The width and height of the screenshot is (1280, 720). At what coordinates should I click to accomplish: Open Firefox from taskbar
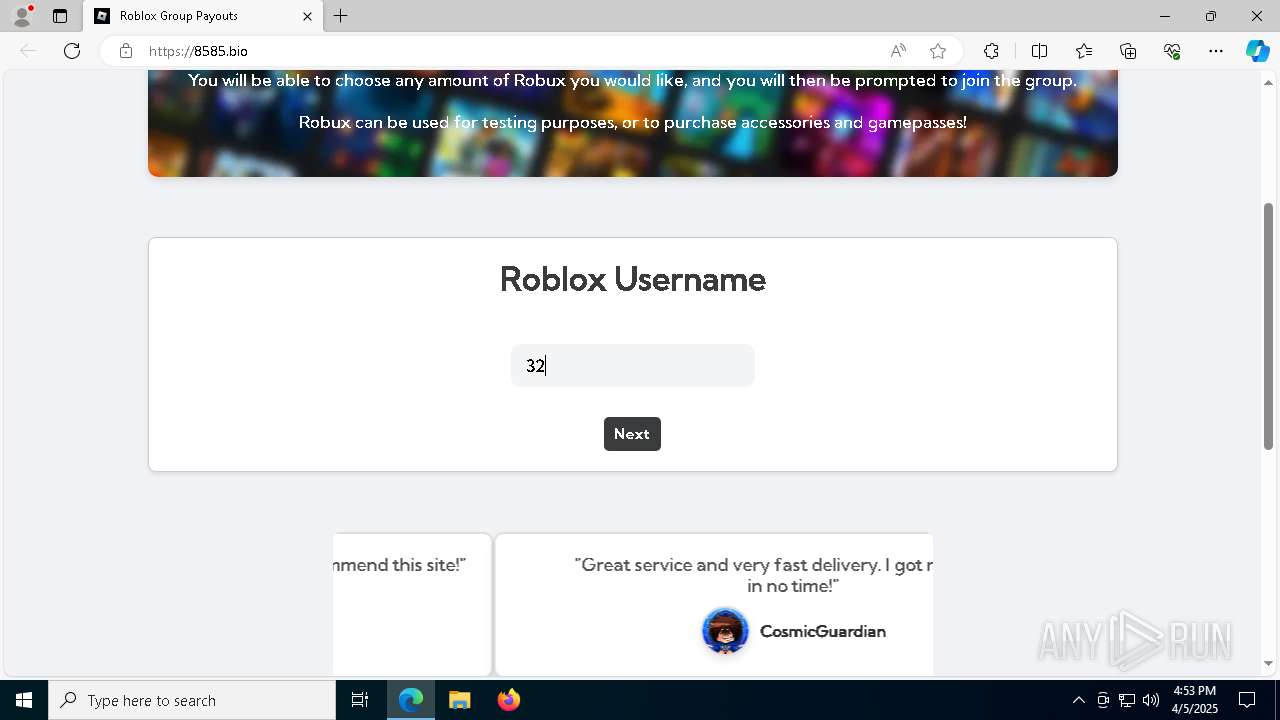[x=509, y=700]
